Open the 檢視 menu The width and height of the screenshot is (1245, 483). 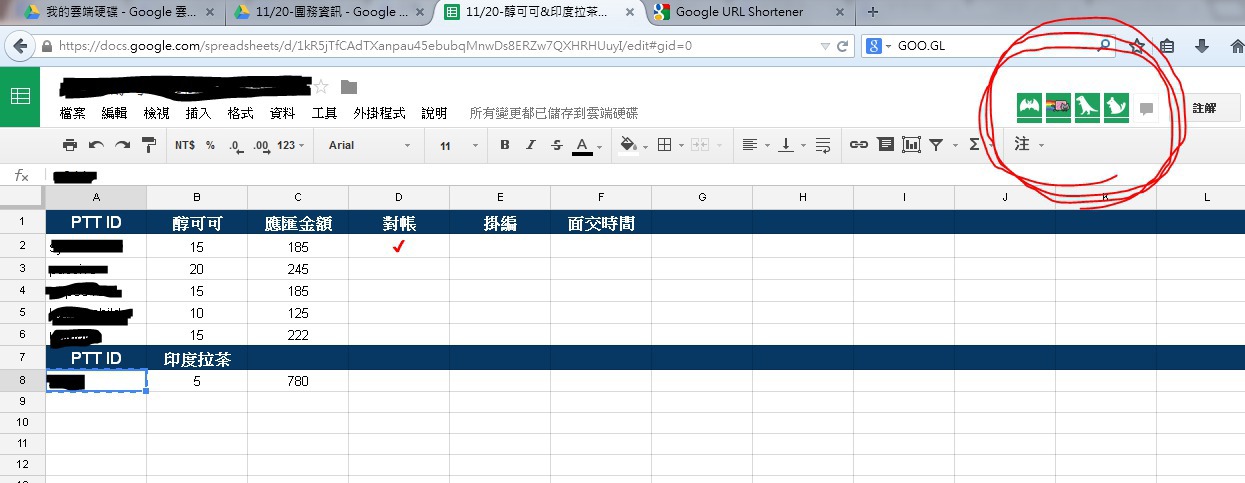(x=157, y=114)
